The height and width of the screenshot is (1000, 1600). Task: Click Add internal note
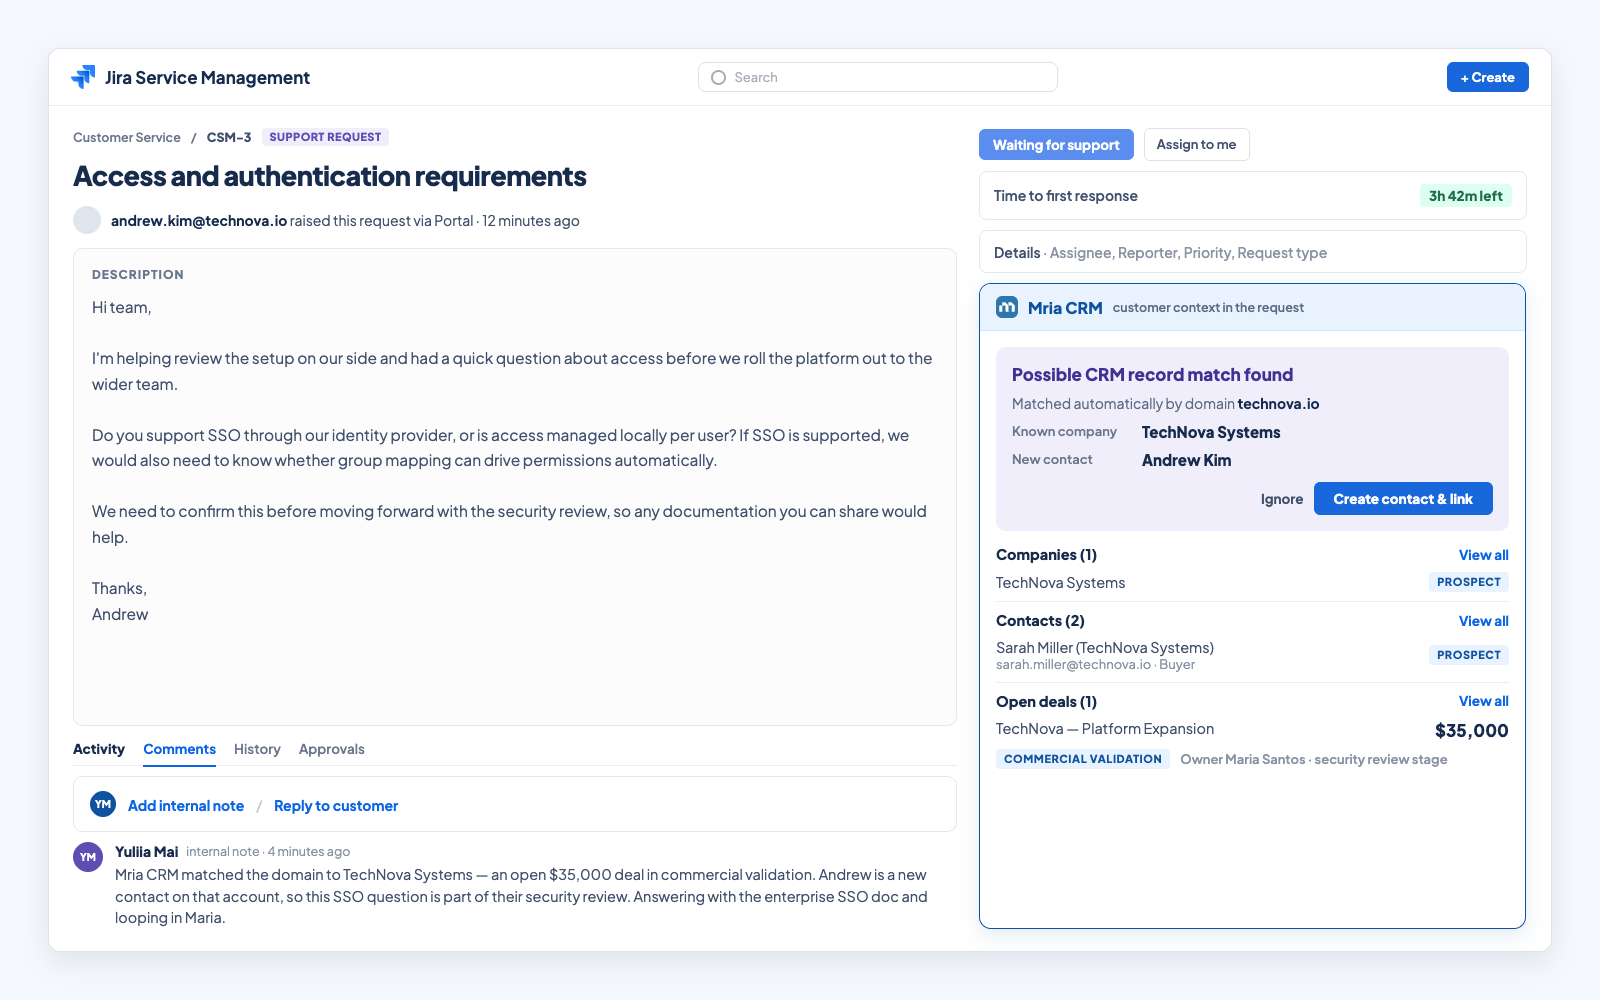(x=186, y=806)
